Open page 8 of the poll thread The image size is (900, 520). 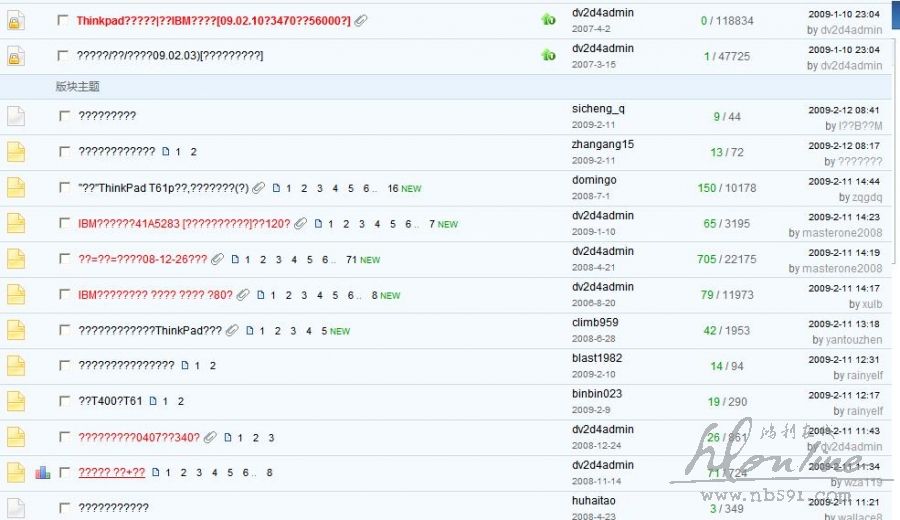[x=269, y=473]
